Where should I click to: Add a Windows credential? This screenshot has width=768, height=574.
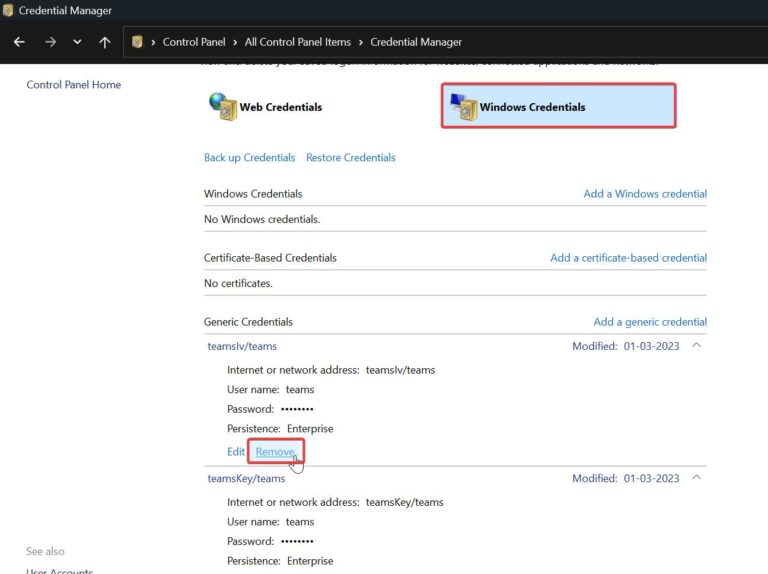point(644,194)
